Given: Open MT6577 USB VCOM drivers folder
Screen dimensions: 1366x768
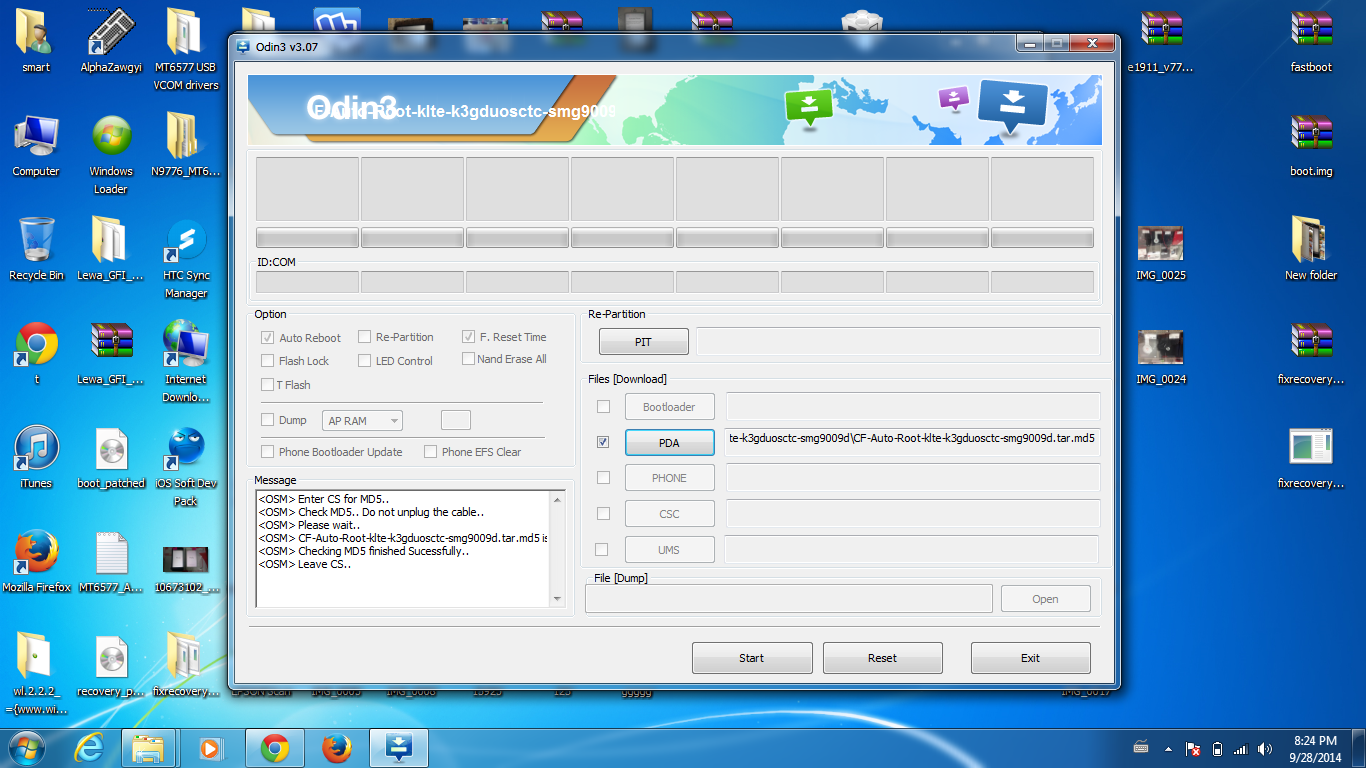Looking at the screenshot, I should tap(185, 49).
